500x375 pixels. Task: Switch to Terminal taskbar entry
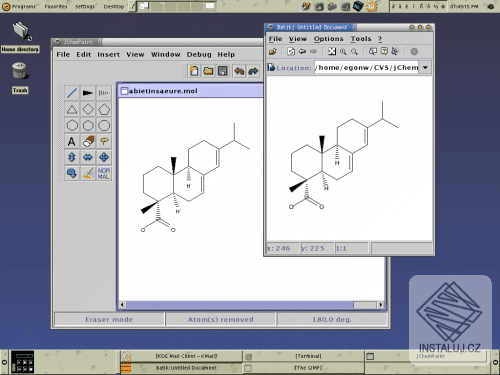304,356
